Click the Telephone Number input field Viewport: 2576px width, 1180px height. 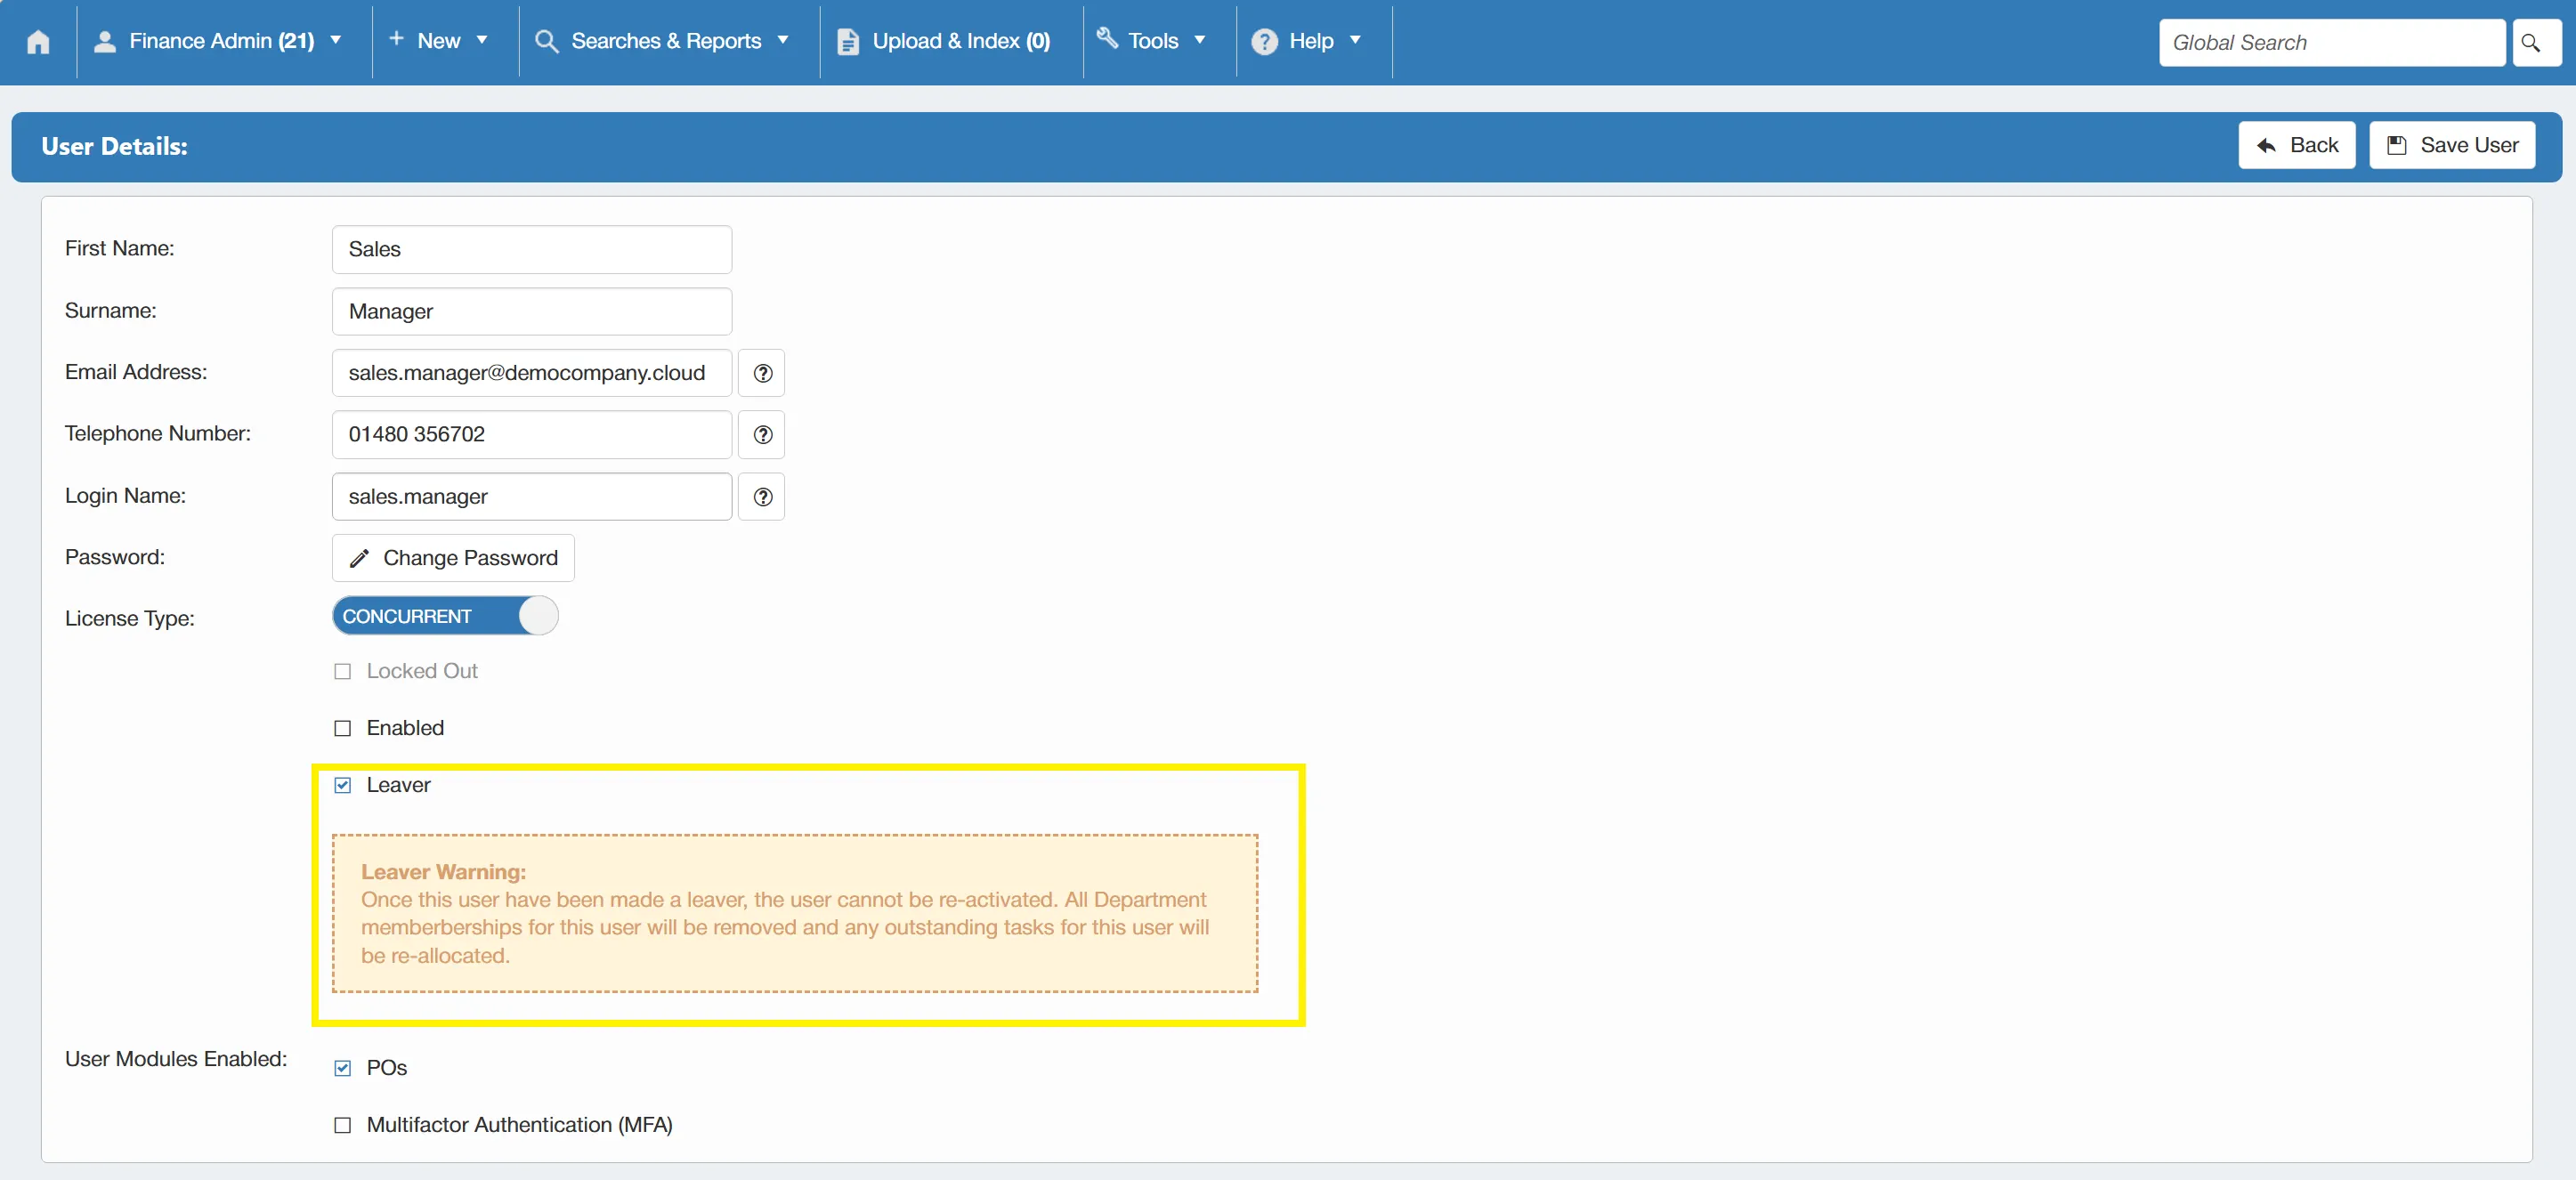point(532,435)
